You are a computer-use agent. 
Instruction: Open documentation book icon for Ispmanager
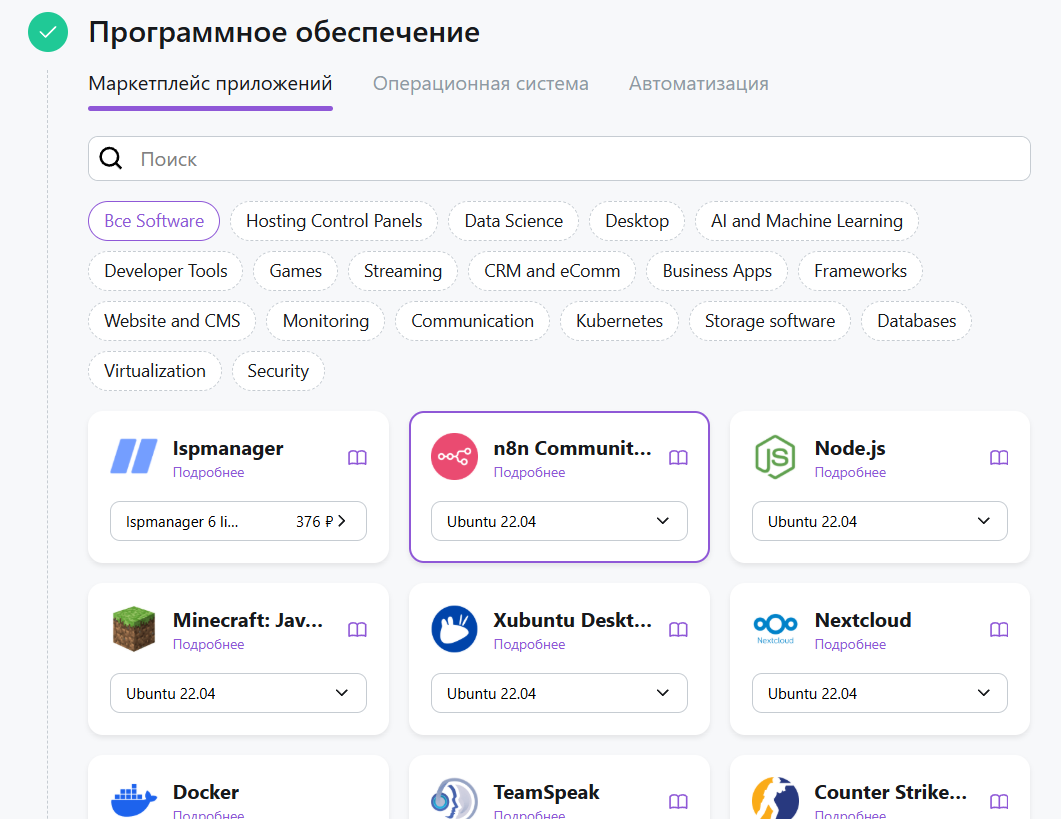[357, 458]
